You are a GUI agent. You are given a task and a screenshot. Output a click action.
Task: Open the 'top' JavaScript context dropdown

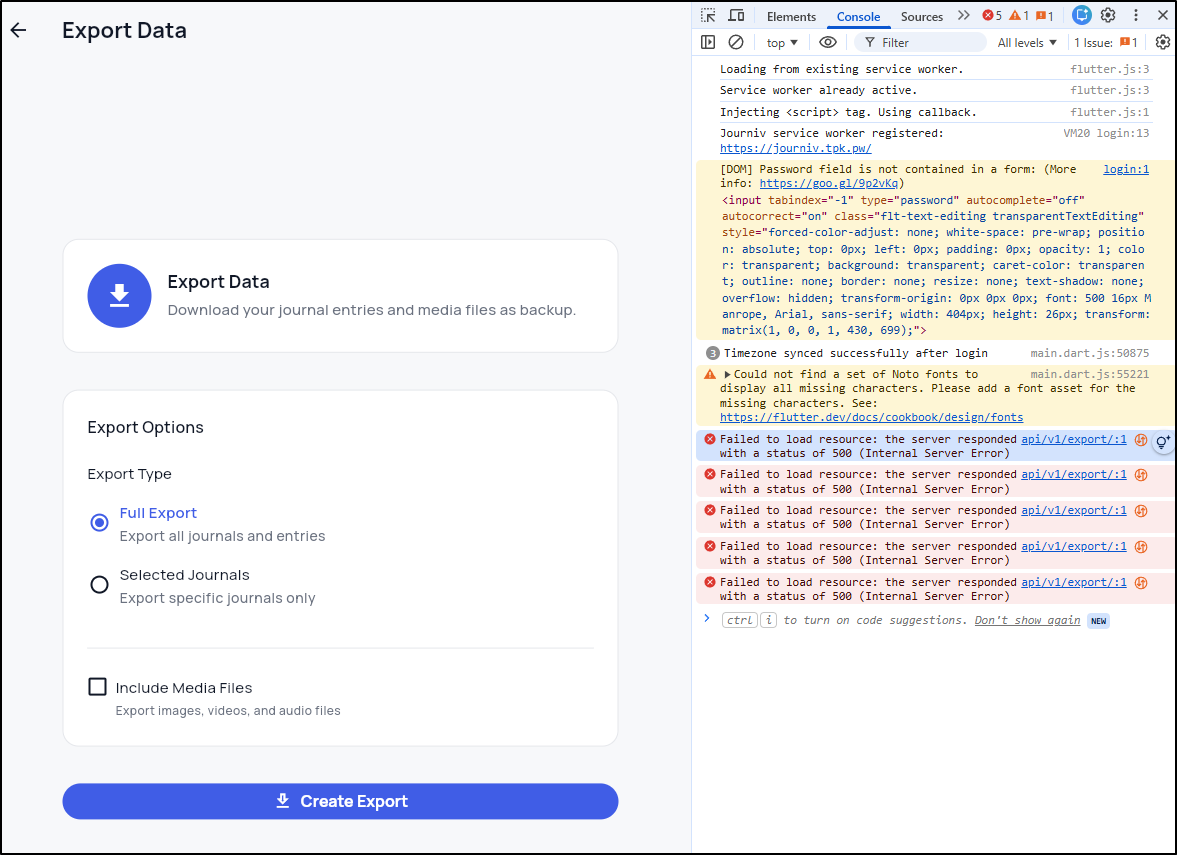click(782, 42)
